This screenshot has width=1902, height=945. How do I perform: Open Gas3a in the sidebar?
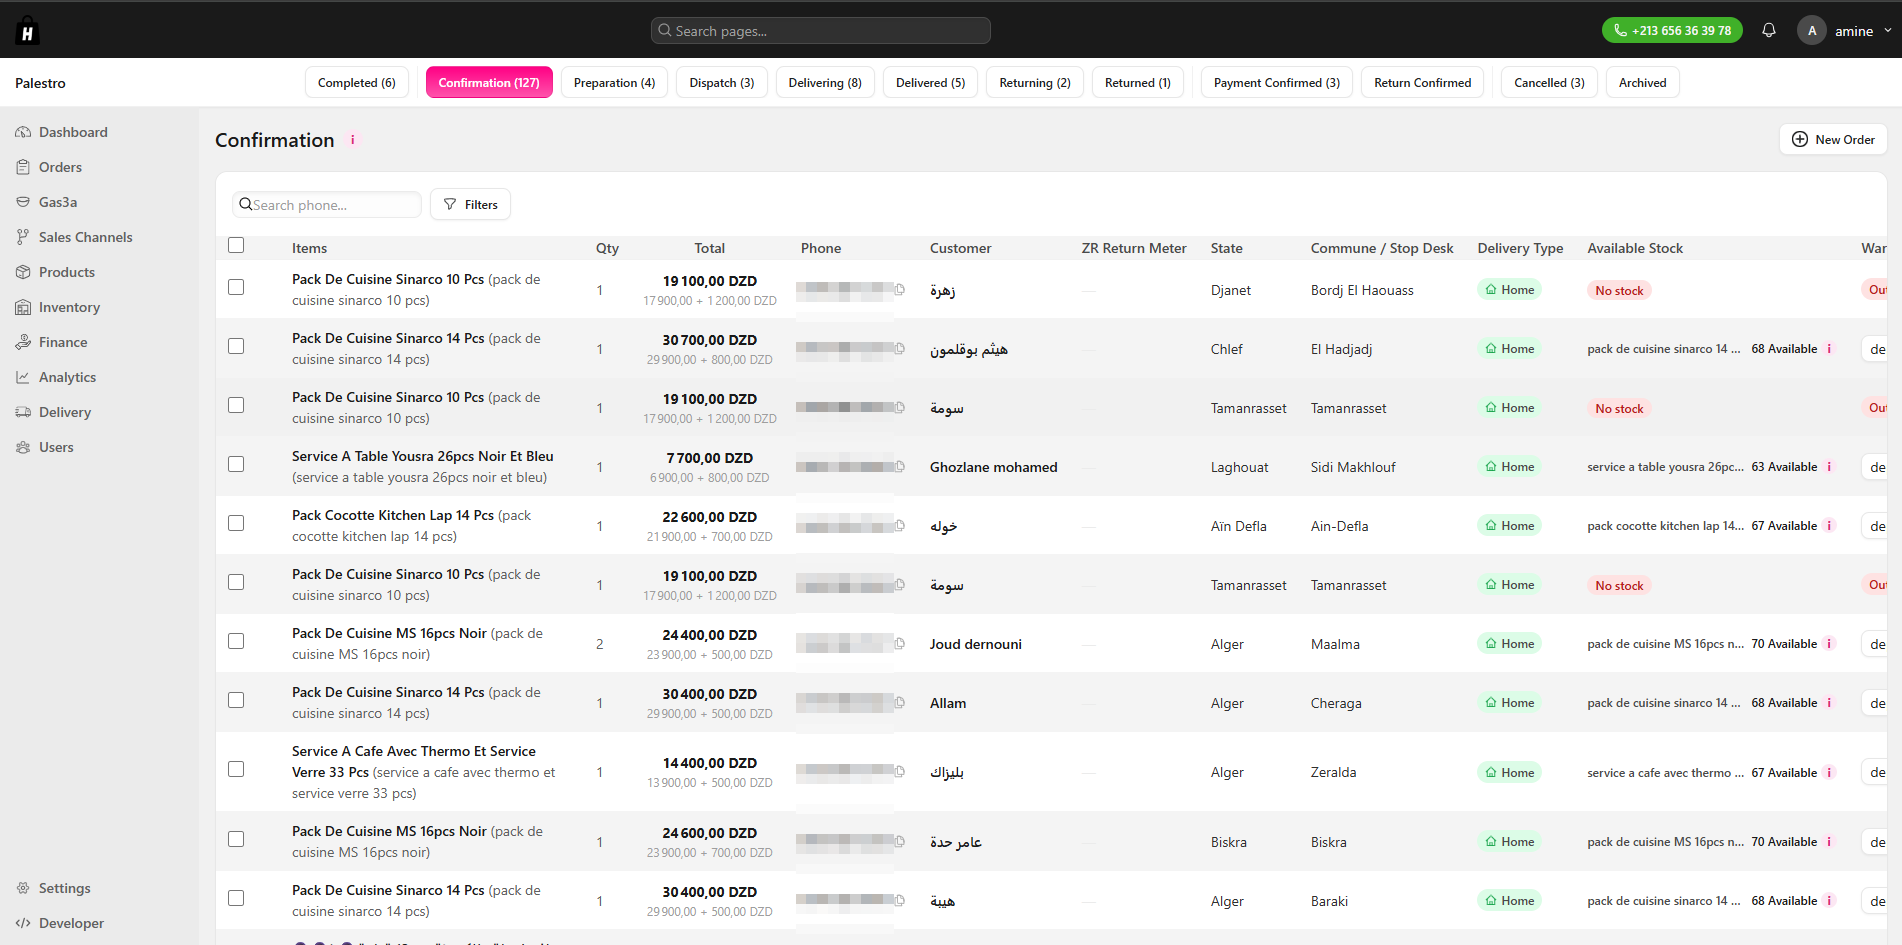tap(57, 202)
